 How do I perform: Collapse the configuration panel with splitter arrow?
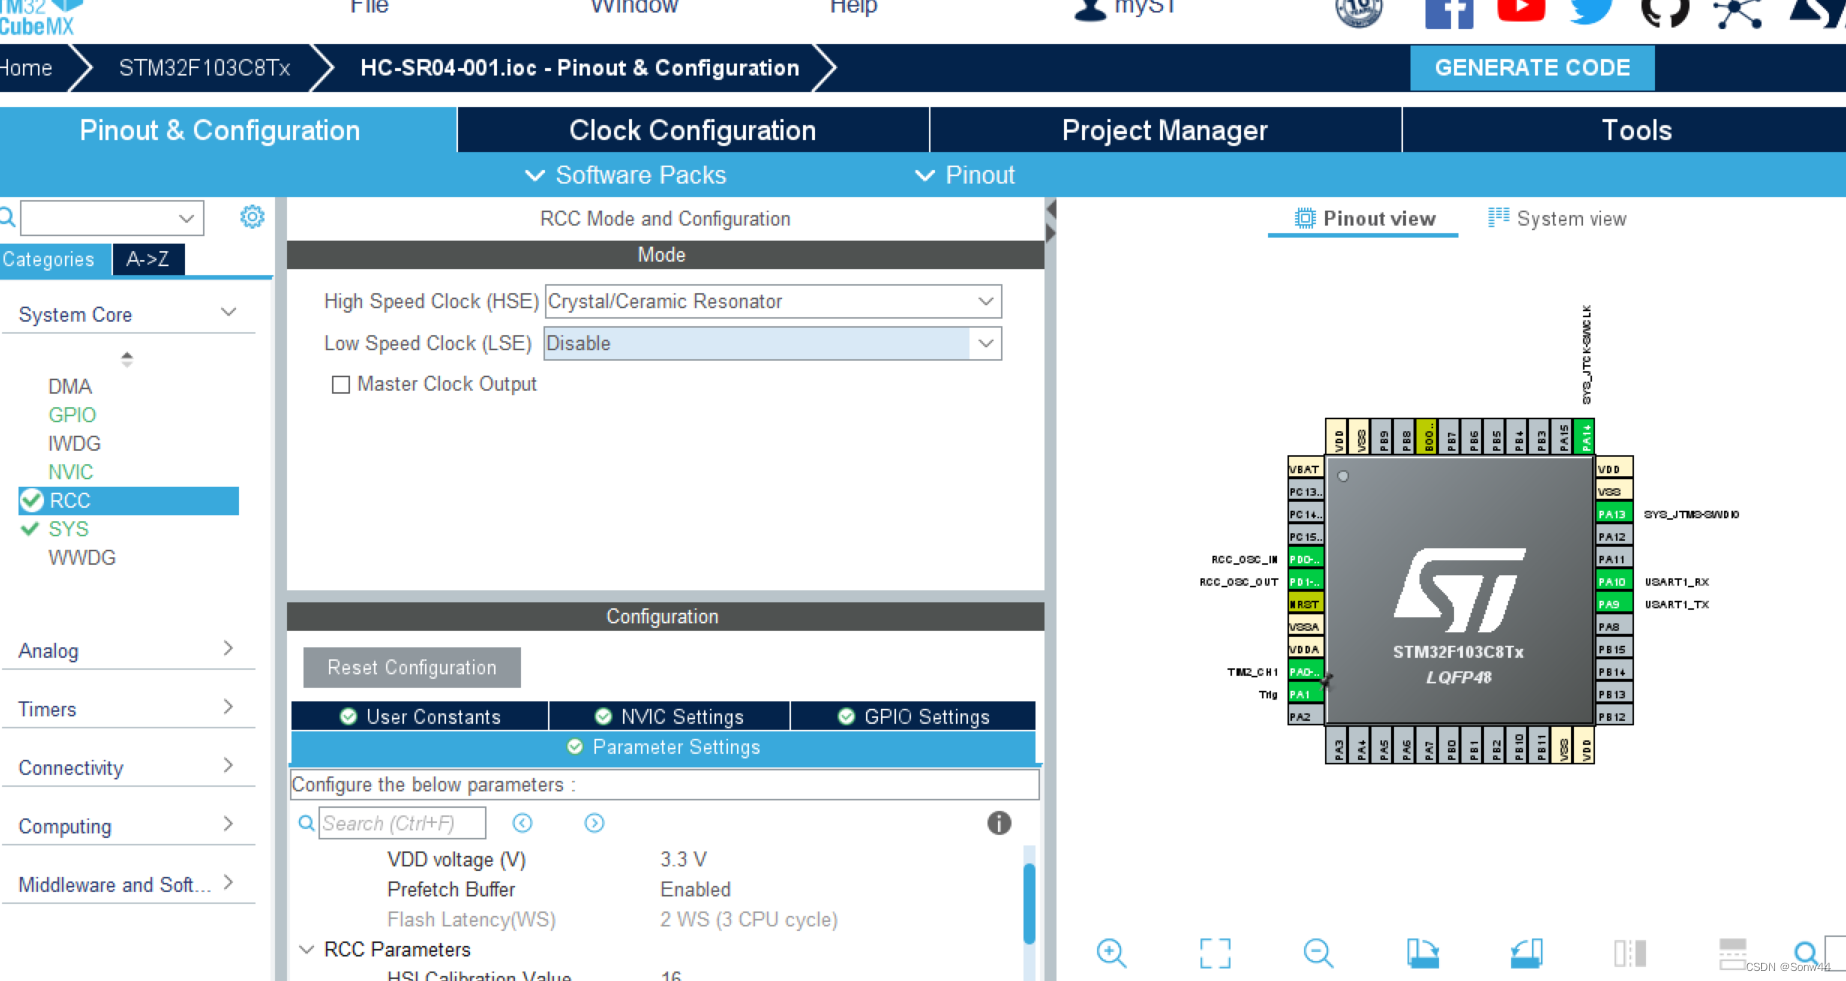click(x=1050, y=209)
